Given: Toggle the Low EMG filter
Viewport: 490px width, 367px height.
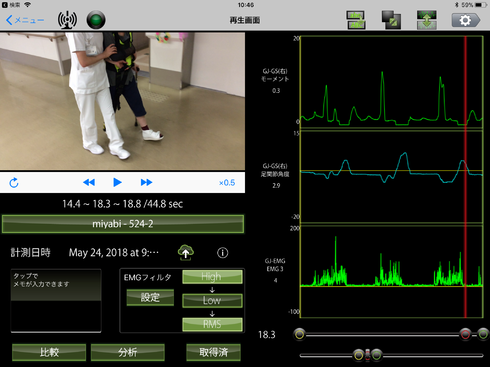Looking at the screenshot, I should pyautogui.click(x=212, y=300).
